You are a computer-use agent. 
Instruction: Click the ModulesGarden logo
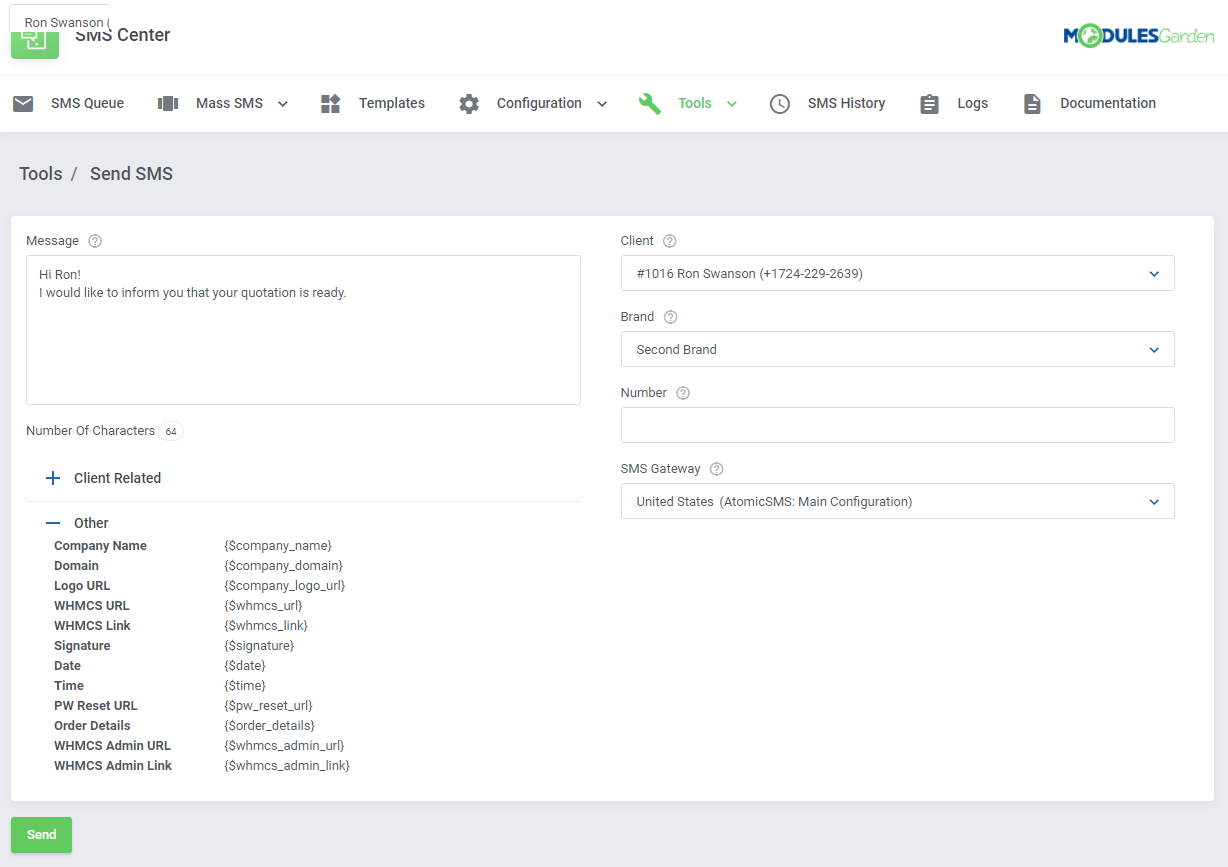(1139, 35)
